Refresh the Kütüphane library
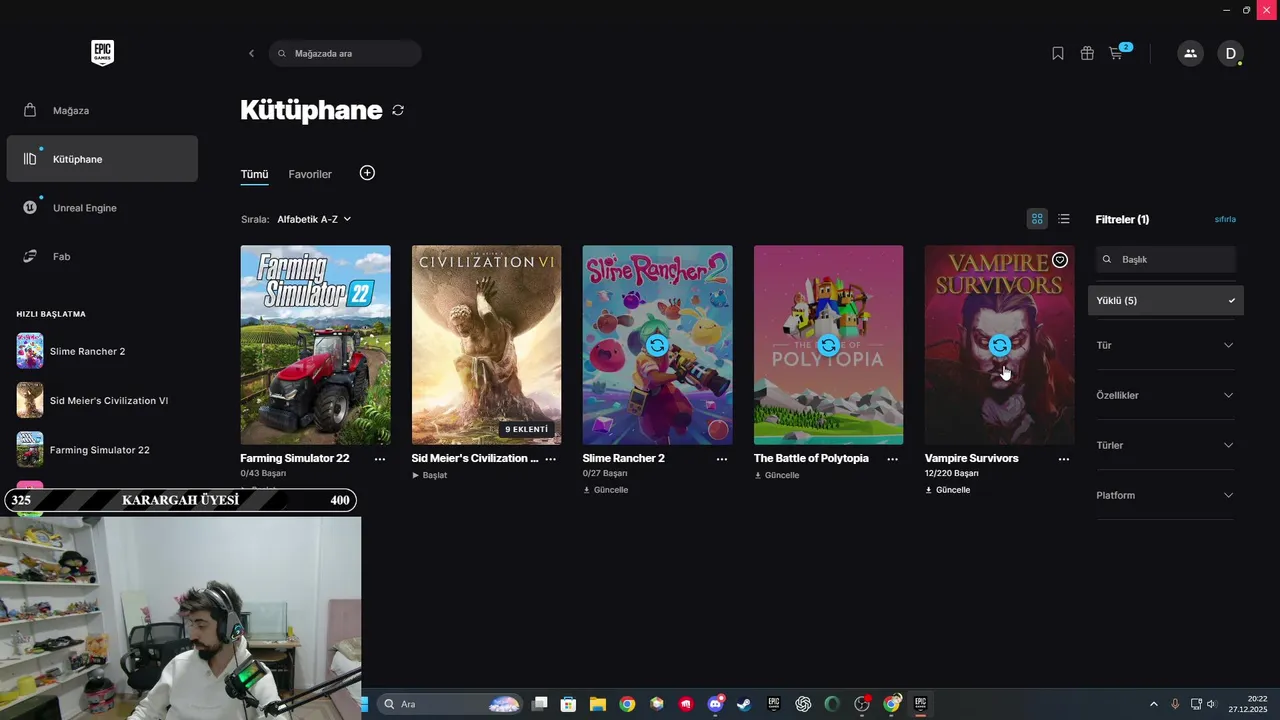This screenshot has width=1280, height=720. [x=398, y=110]
